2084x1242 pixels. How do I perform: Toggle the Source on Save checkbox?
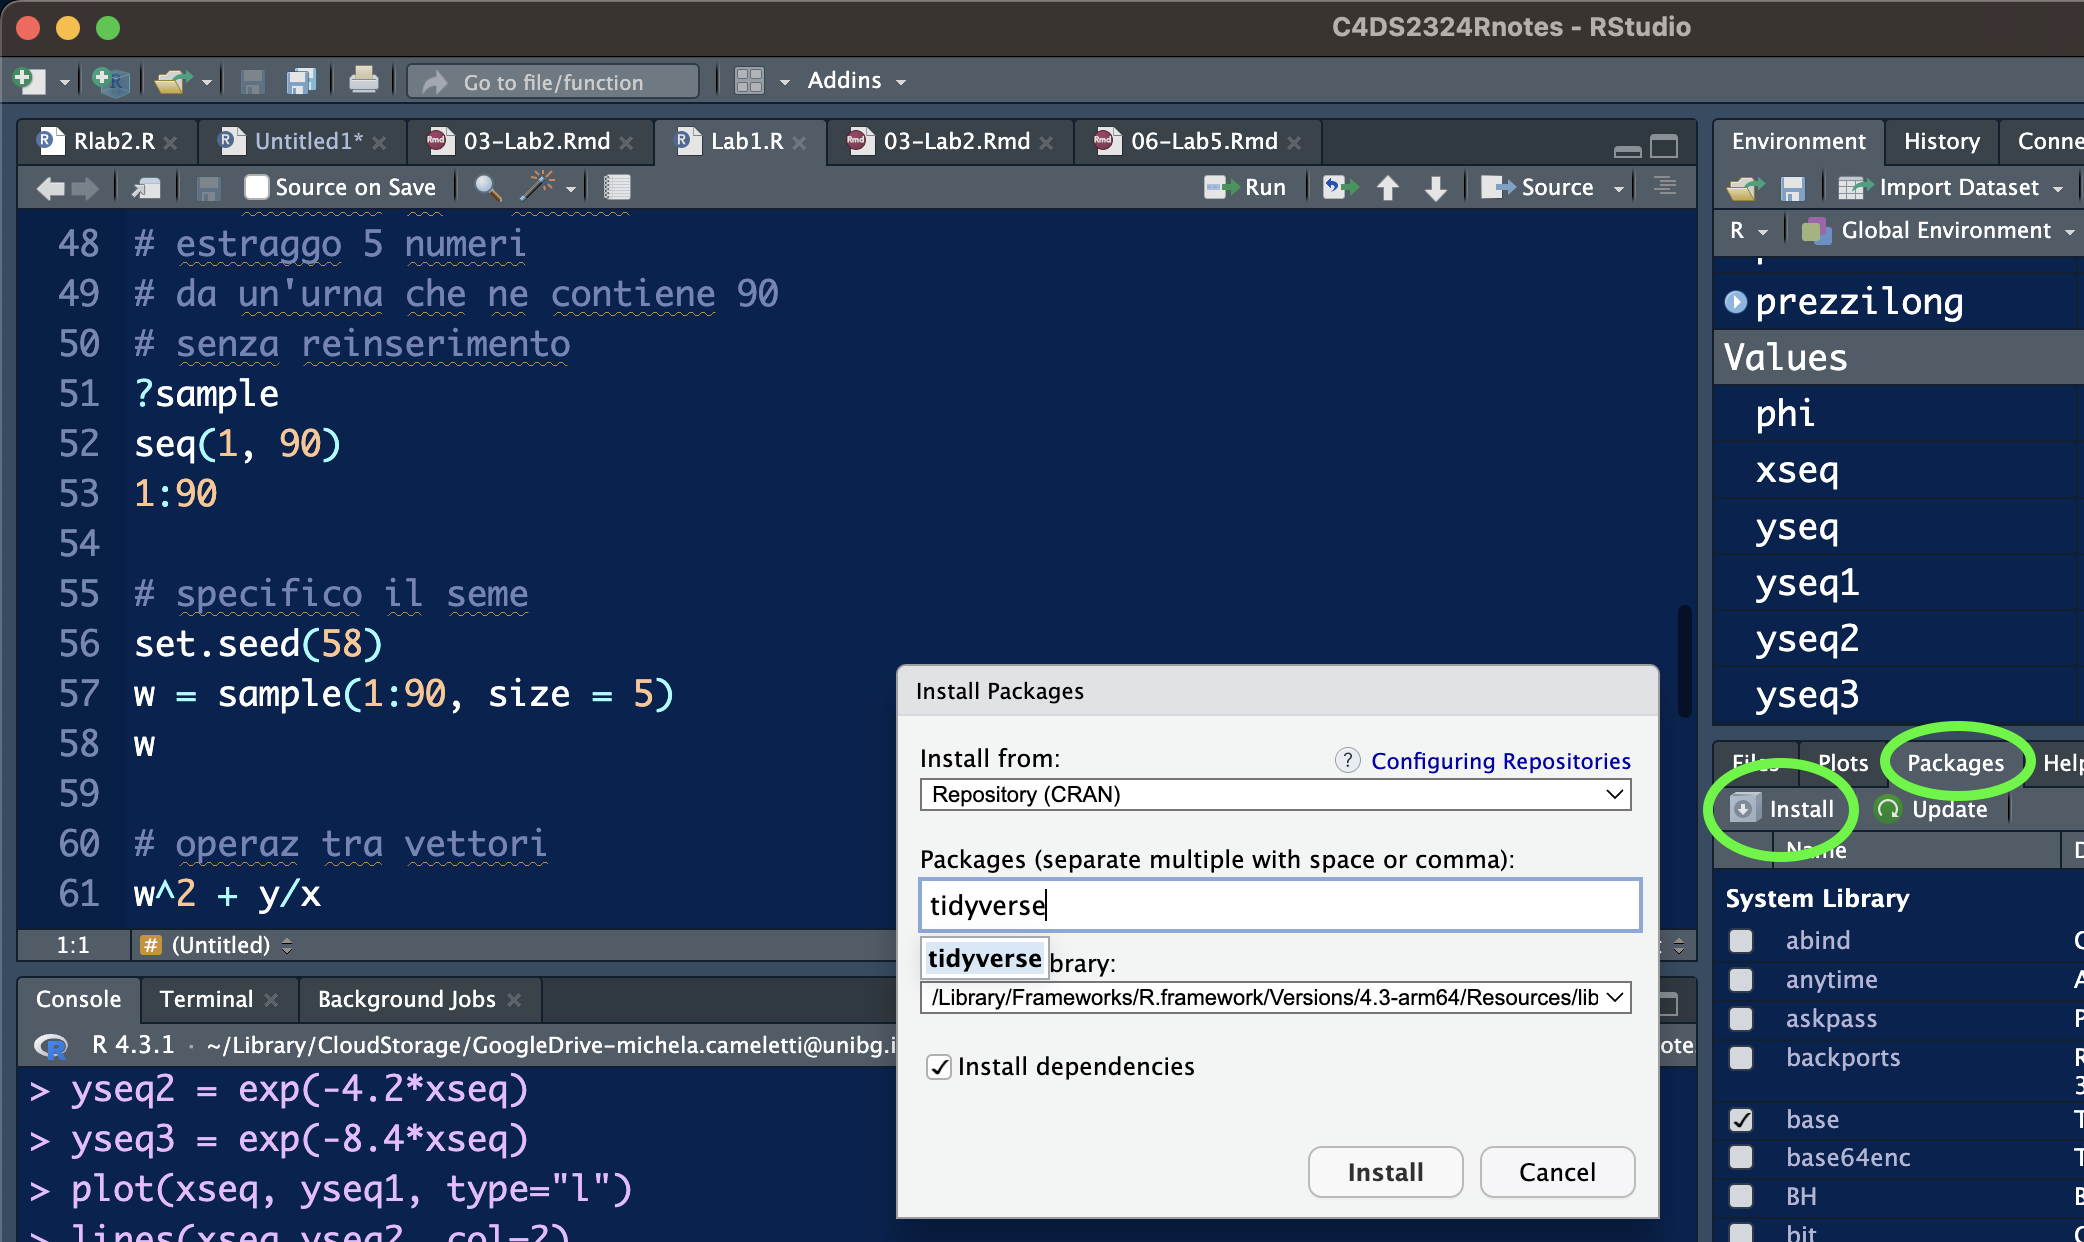[x=257, y=187]
